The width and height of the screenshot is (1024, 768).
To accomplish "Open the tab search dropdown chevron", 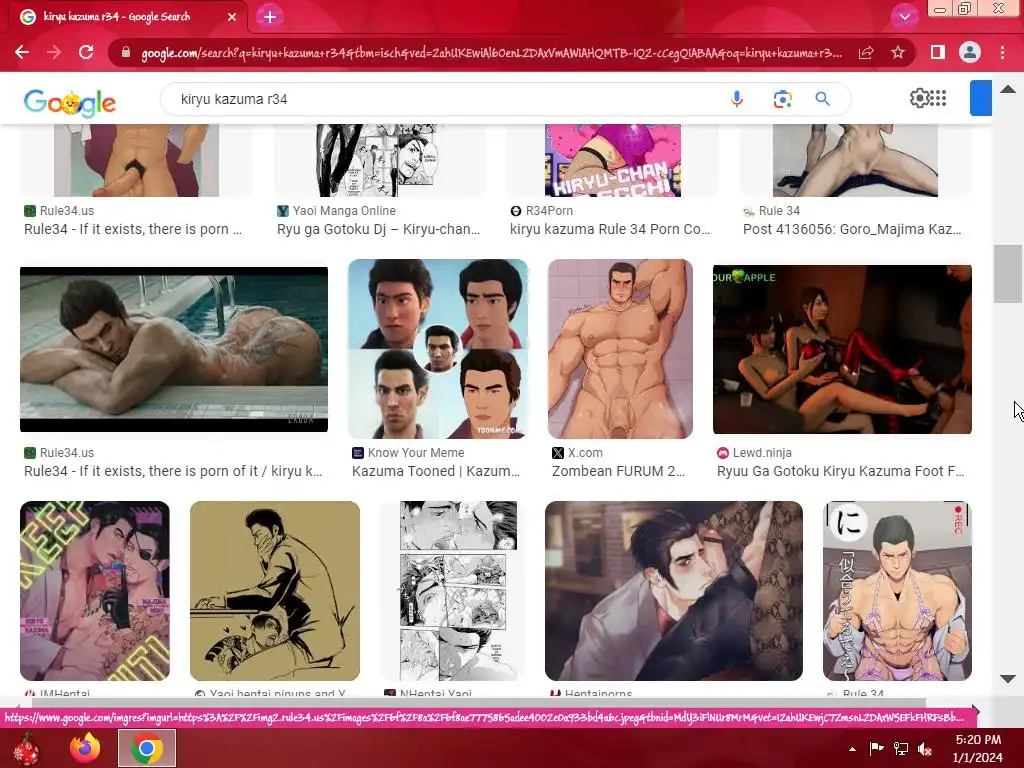I will point(904,17).
